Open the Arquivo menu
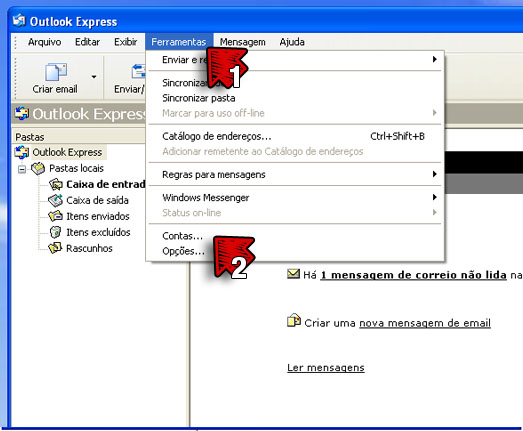This screenshot has width=523, height=431. tap(45, 42)
